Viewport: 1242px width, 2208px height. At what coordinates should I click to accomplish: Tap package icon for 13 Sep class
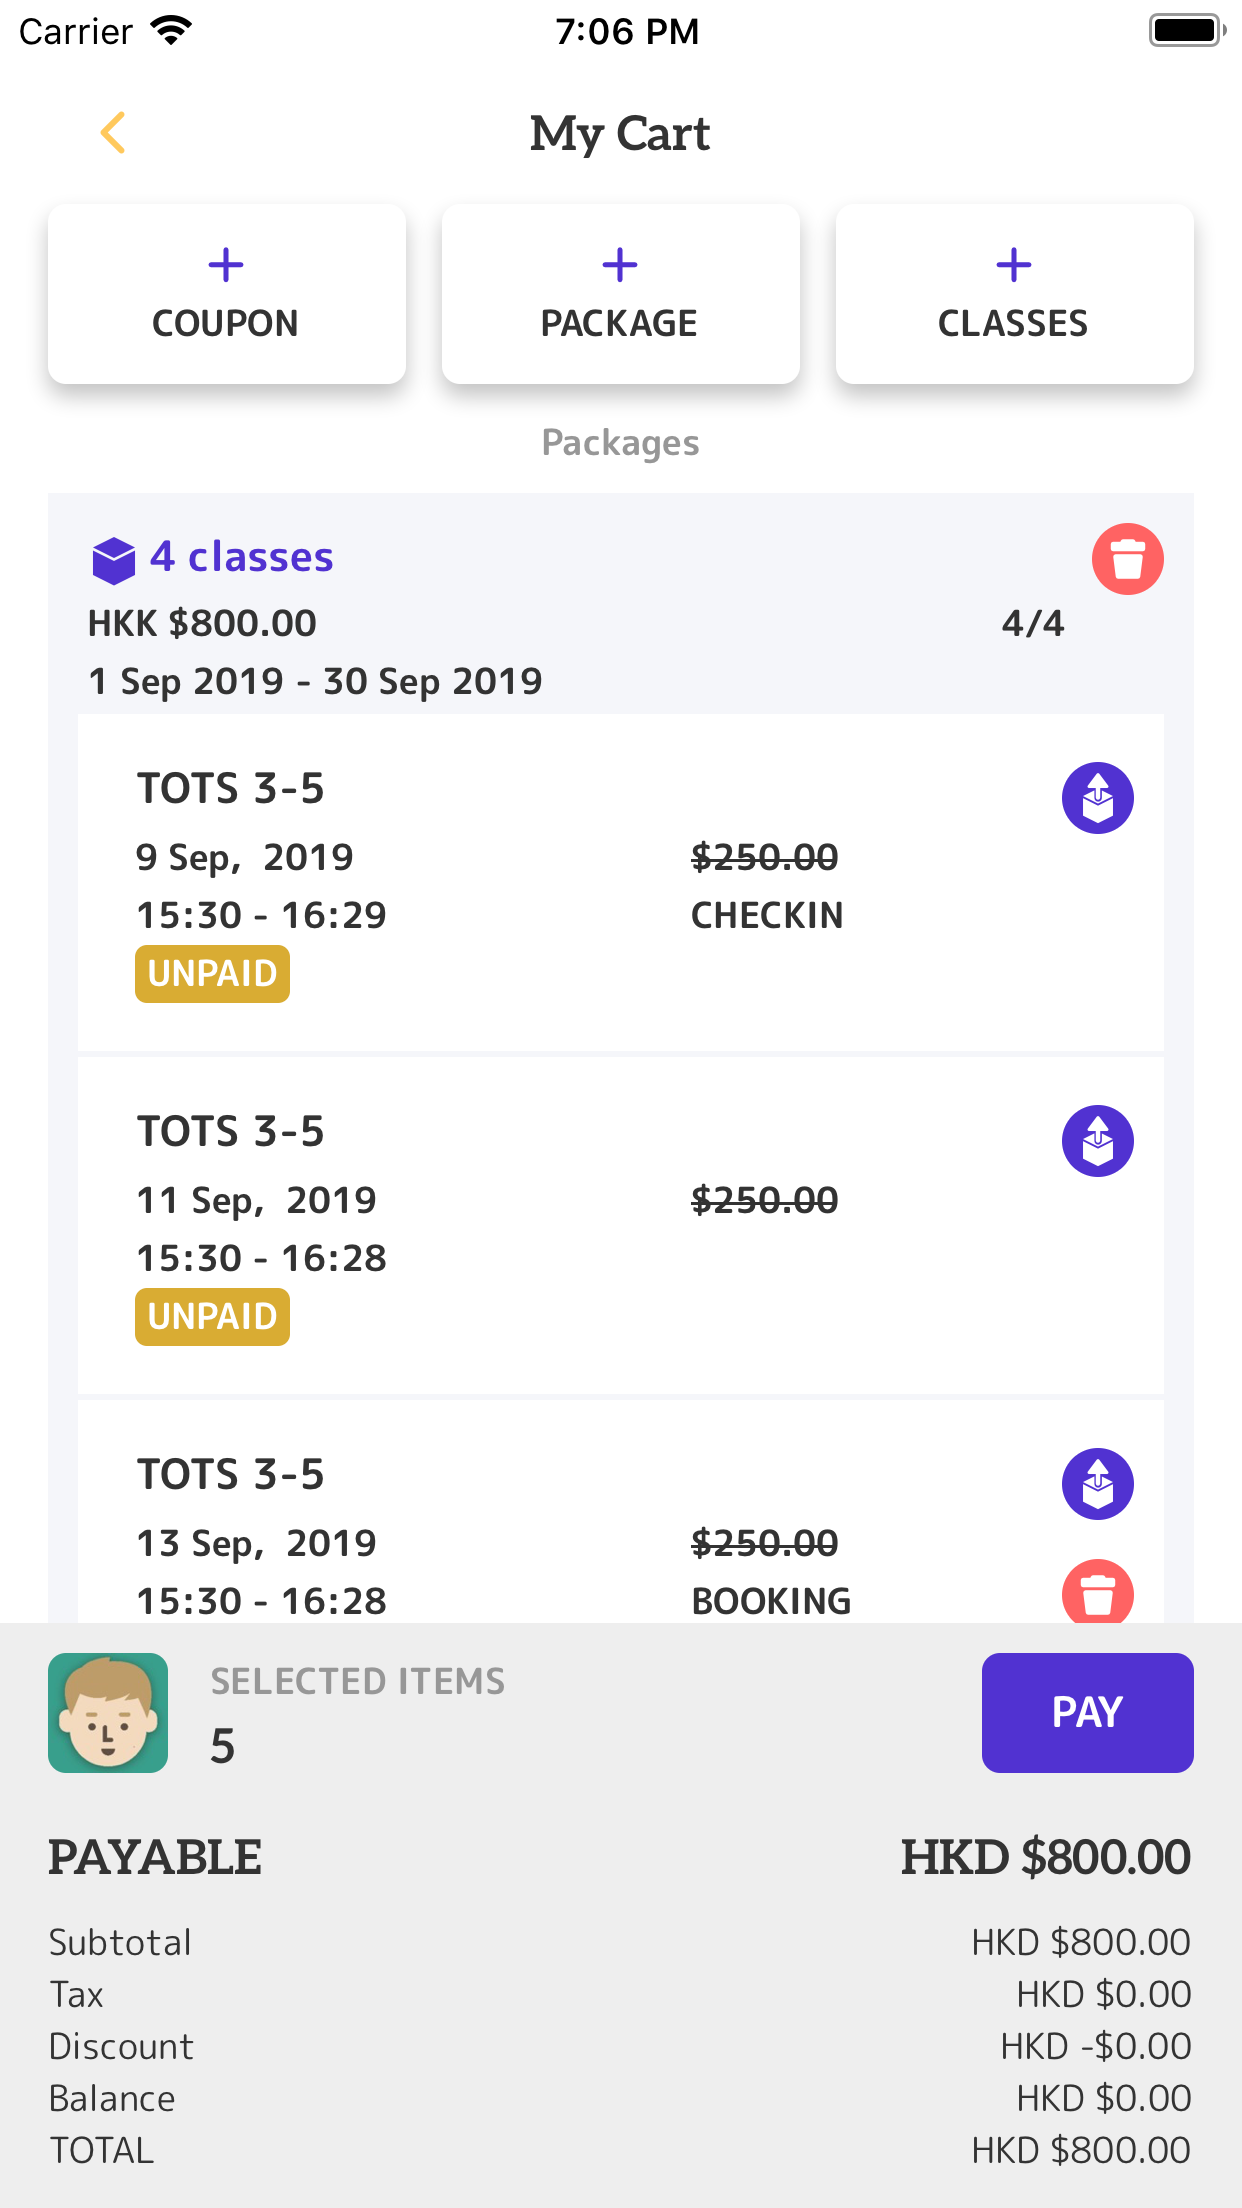1097,1484
